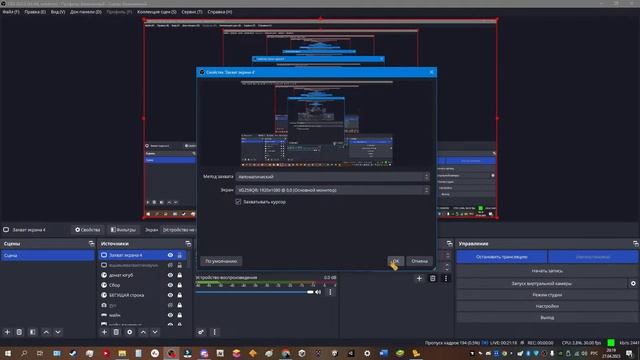
Task: Mute playback device with speaker icon
Action: [x=318, y=292]
